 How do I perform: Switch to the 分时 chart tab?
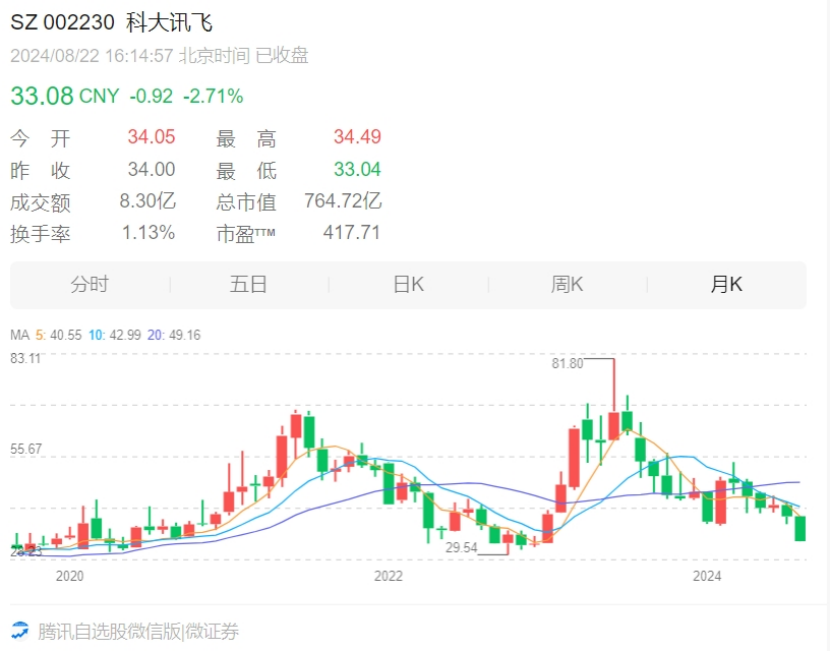click(x=89, y=285)
